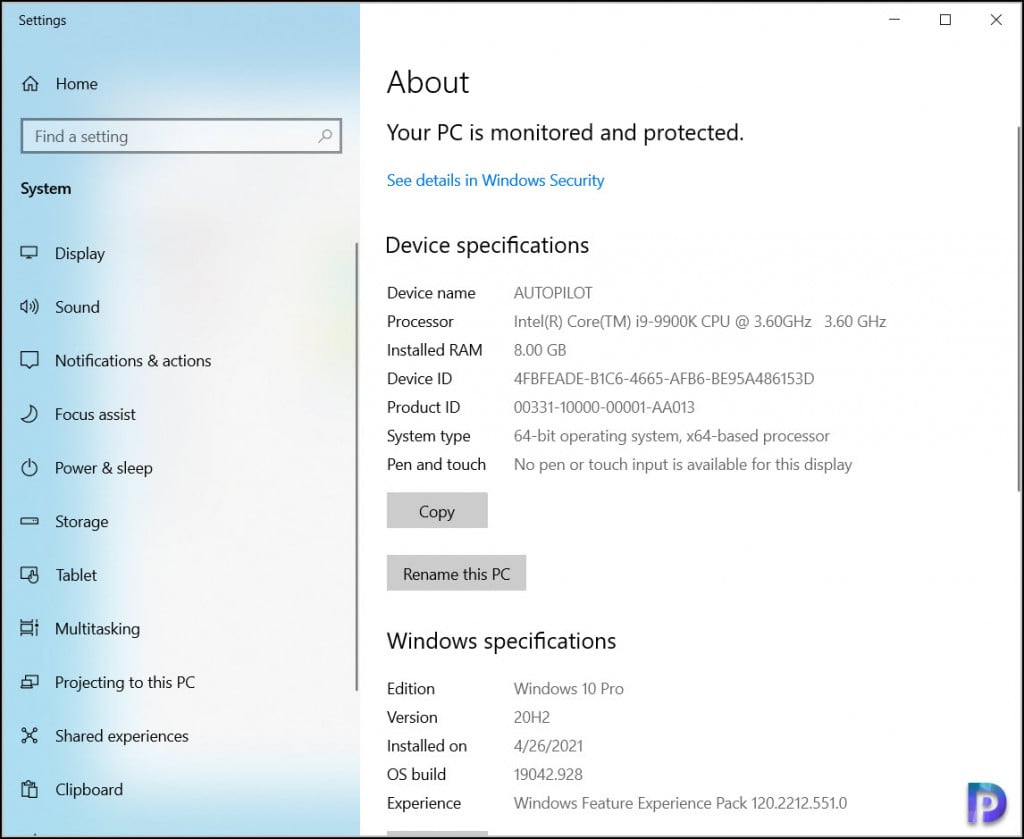Click Rename this PC
The width and height of the screenshot is (1024, 839).
pyautogui.click(x=456, y=573)
